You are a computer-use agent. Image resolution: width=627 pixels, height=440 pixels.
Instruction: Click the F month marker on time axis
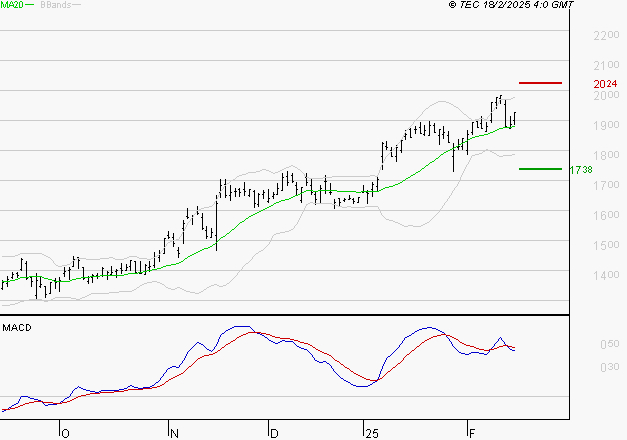472,433
